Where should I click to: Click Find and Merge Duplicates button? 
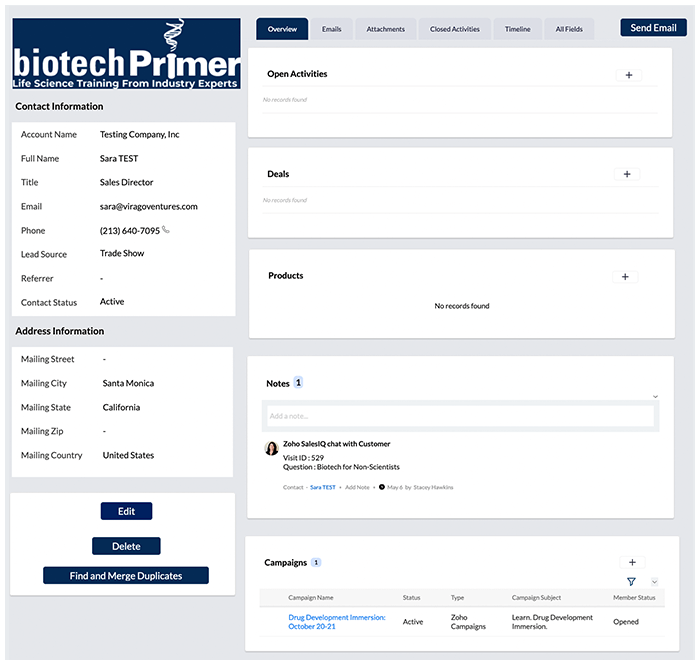tap(126, 576)
